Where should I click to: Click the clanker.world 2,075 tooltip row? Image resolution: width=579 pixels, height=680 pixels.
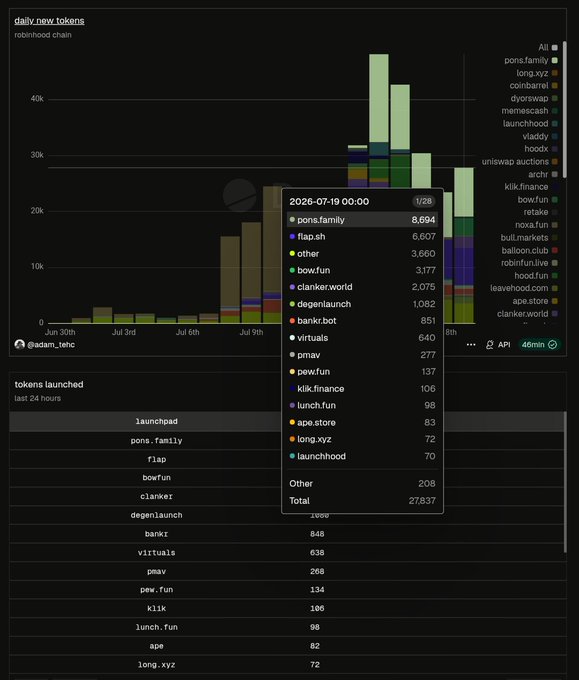(x=362, y=287)
